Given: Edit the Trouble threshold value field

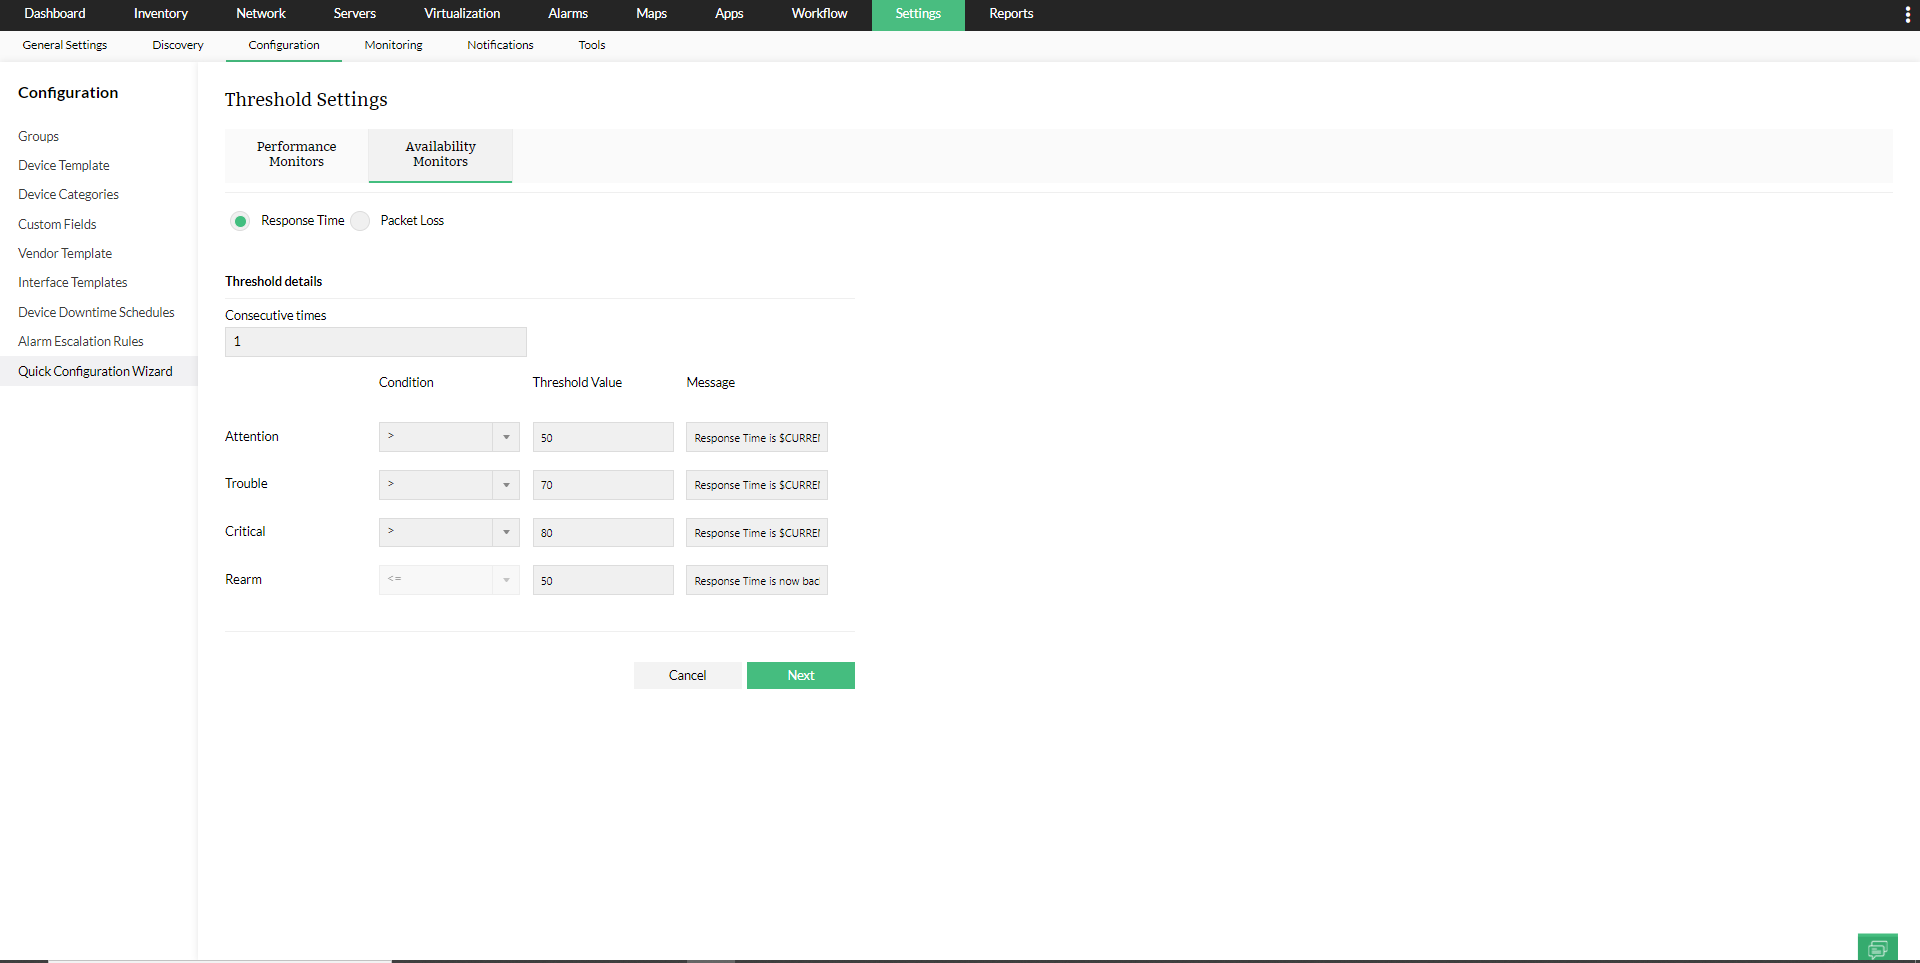Looking at the screenshot, I should point(603,485).
